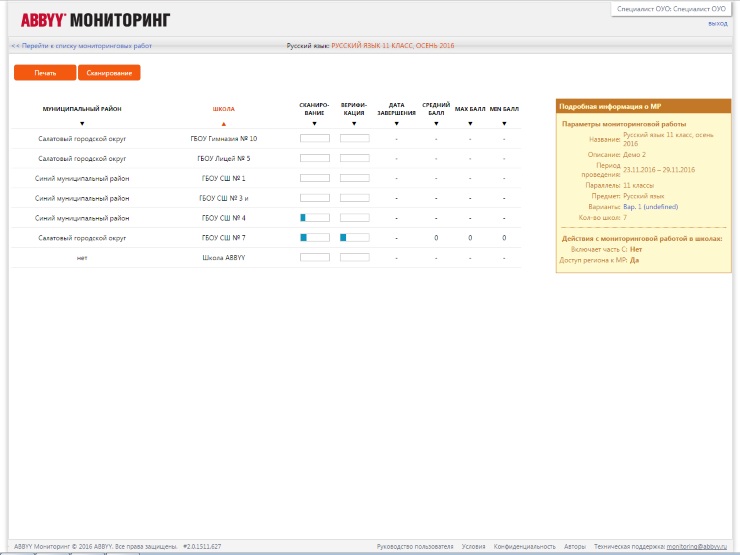740x555 pixels.
Task: Click the Выход logout link
Action: coord(717,24)
